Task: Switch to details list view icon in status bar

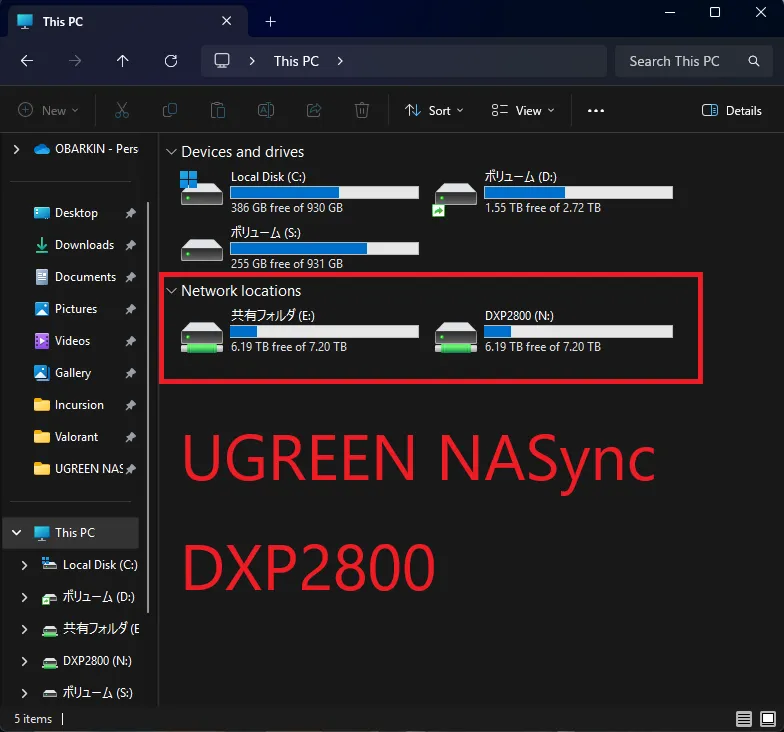Action: click(x=744, y=719)
